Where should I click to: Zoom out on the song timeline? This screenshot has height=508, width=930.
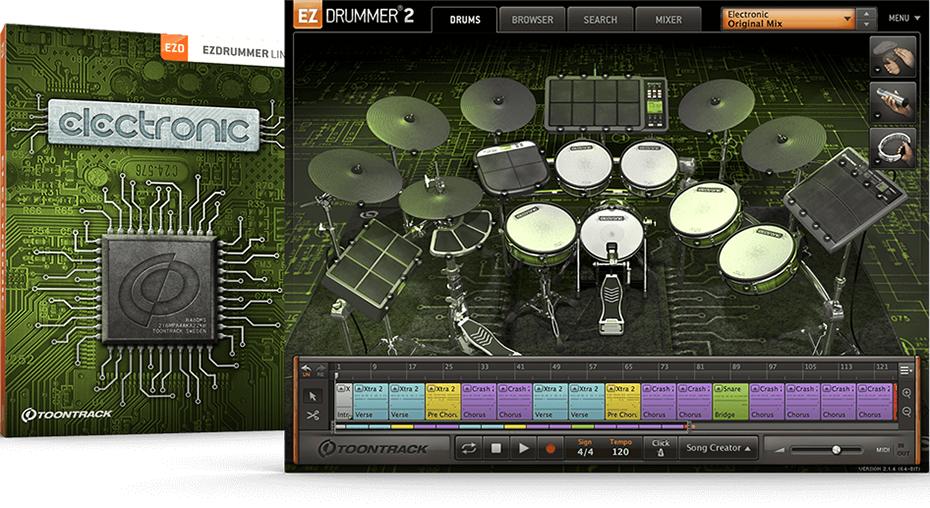(906, 411)
